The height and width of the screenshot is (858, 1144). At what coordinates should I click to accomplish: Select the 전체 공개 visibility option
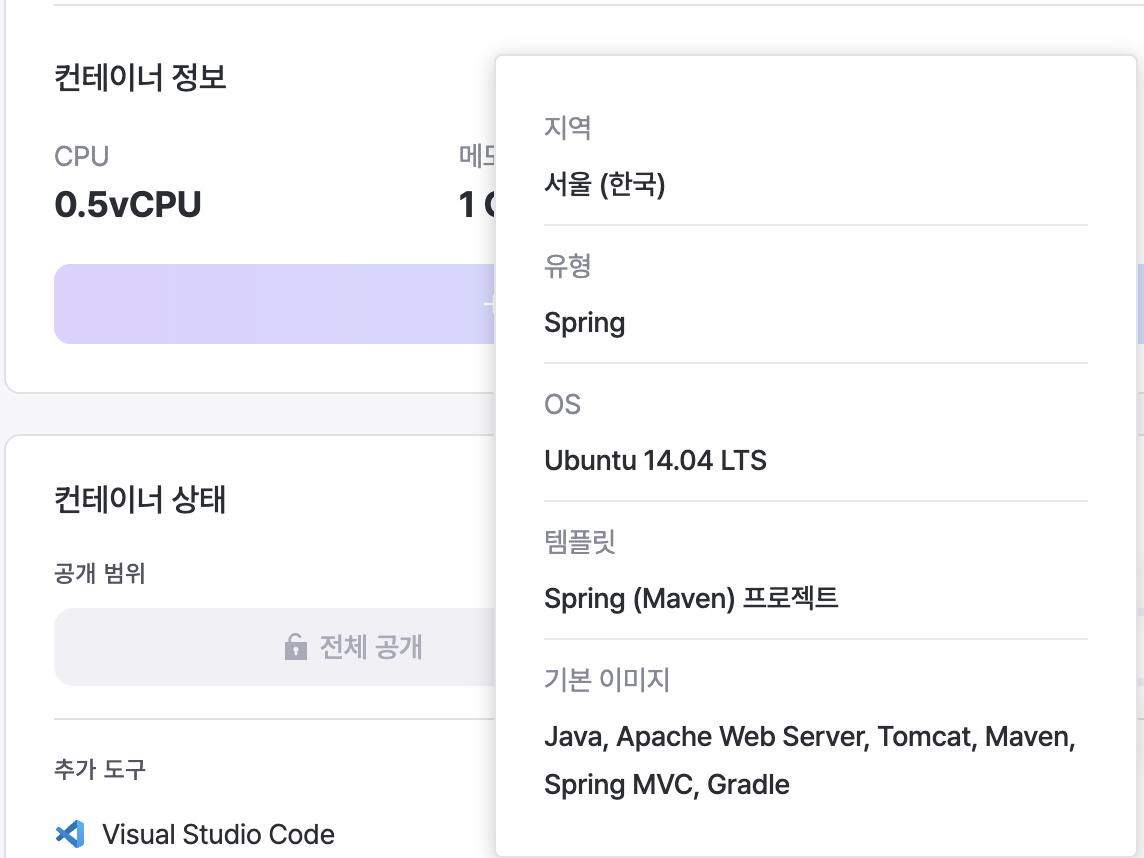pos(274,646)
